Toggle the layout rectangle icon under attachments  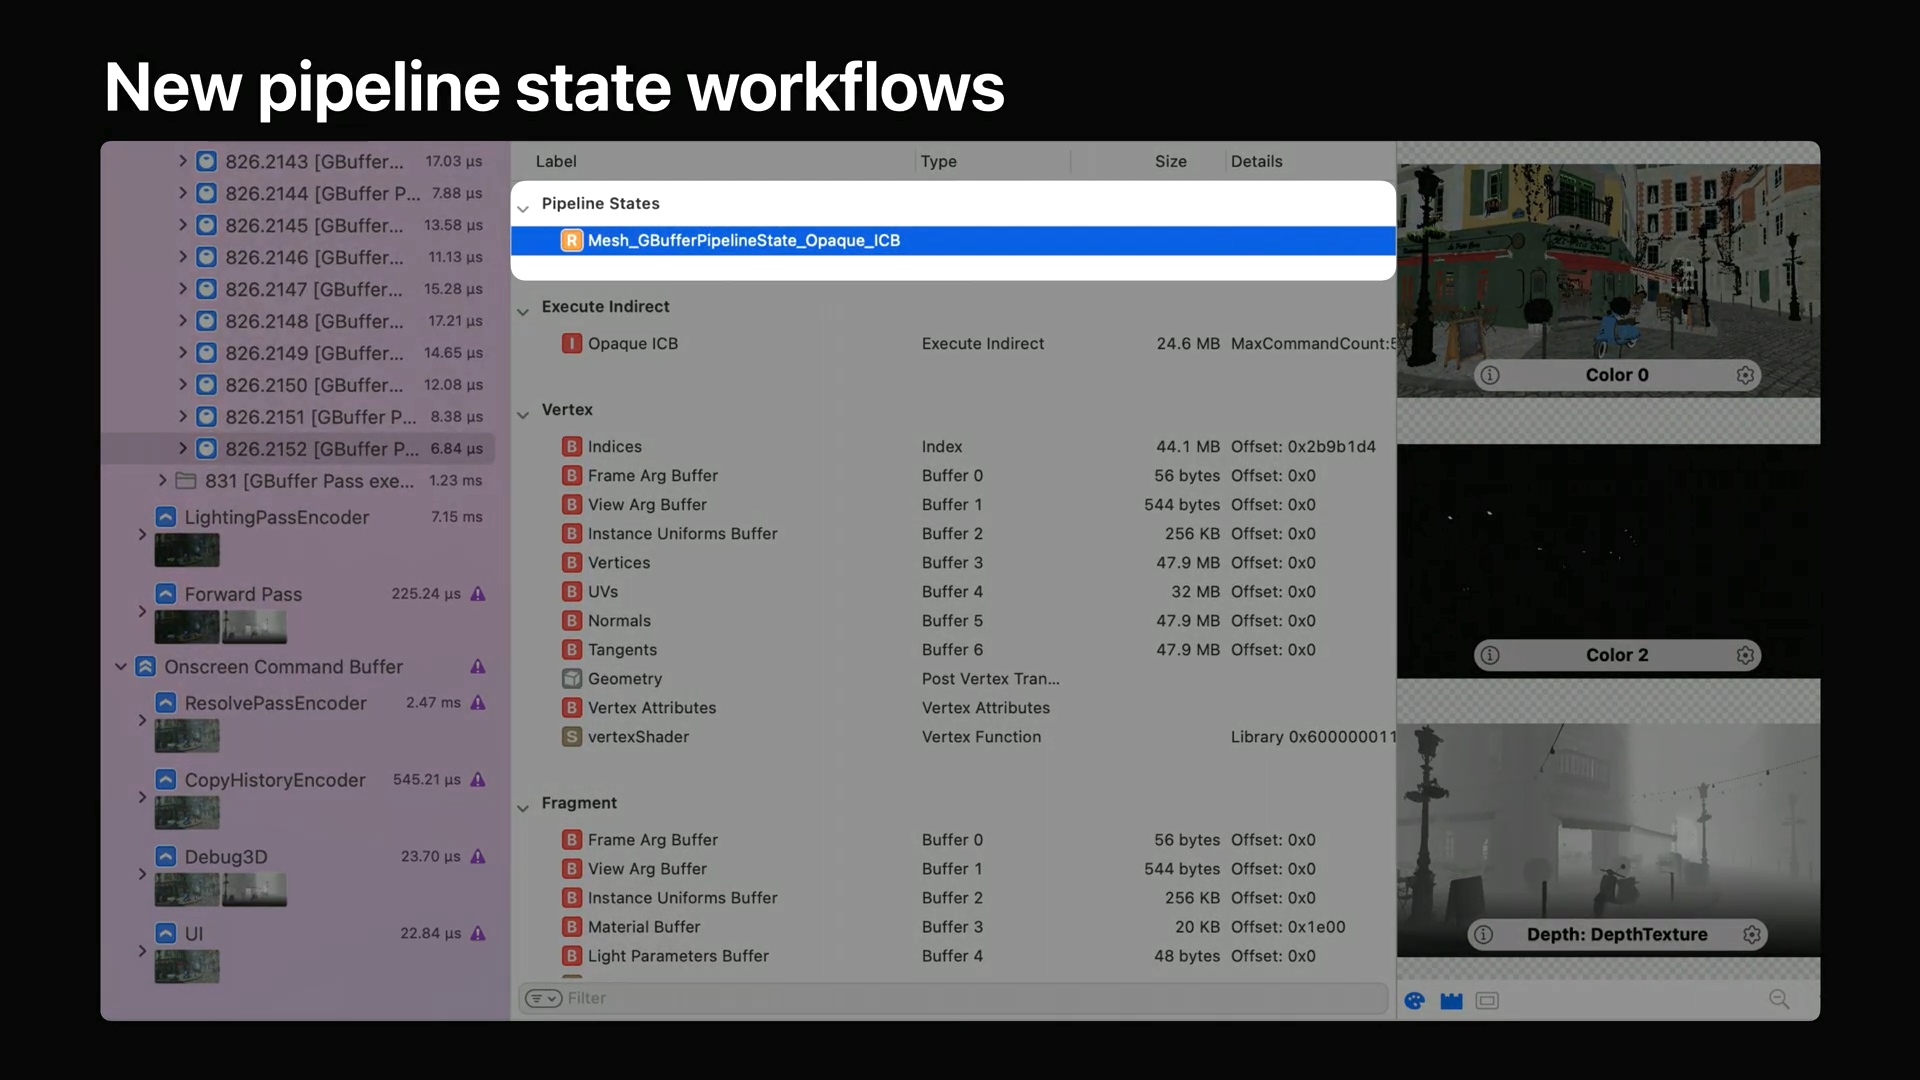point(1487,1000)
